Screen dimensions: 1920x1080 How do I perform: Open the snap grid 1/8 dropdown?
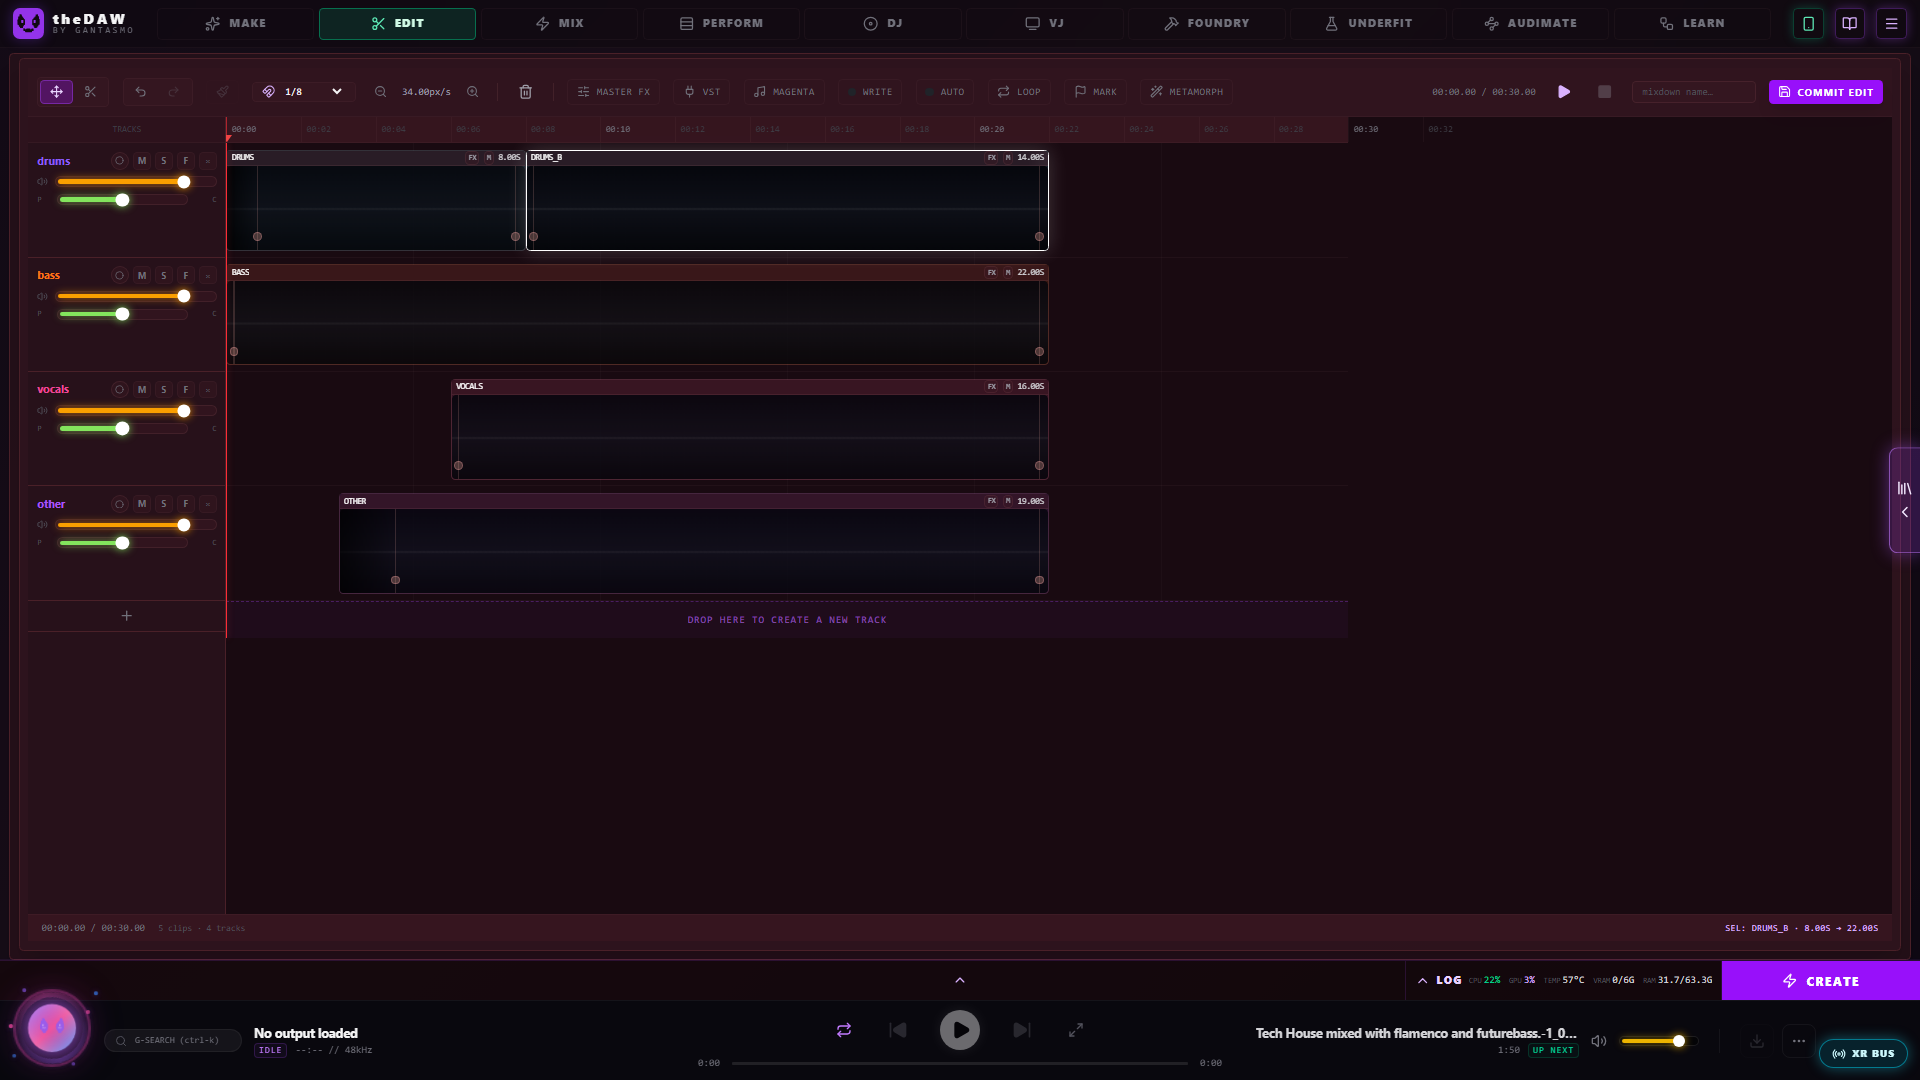pos(304,92)
